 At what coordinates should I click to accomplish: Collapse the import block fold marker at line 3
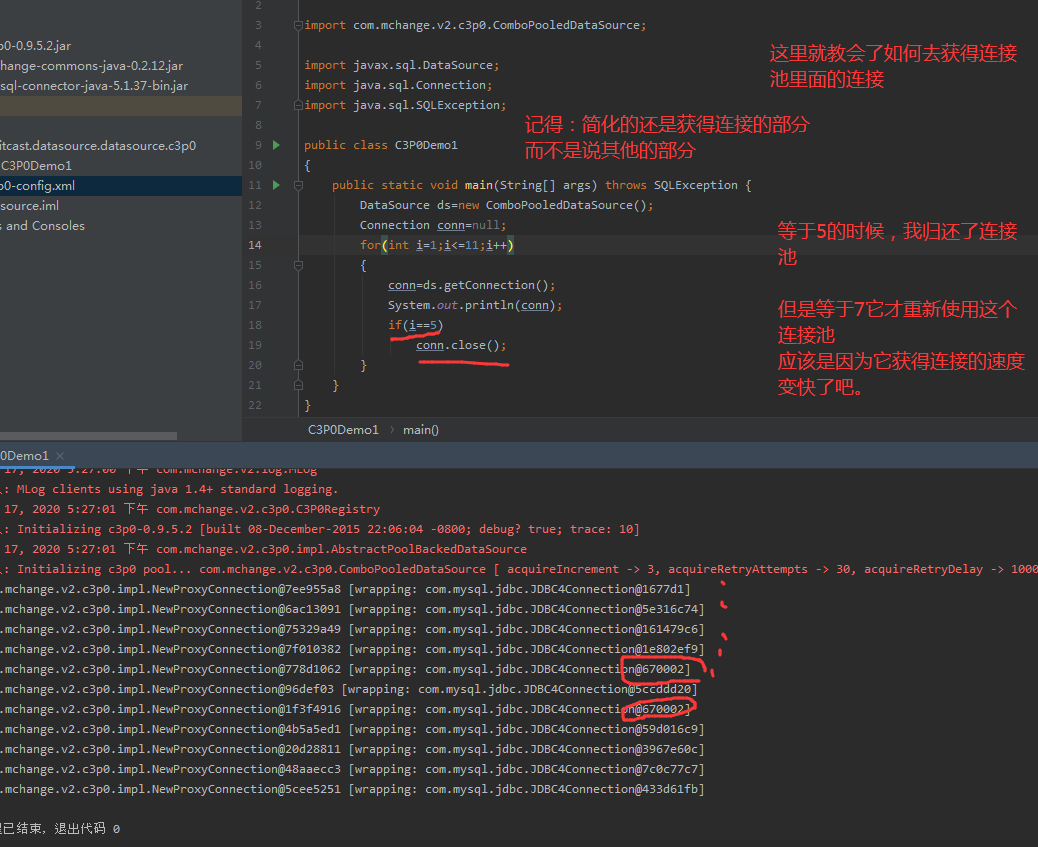(x=298, y=25)
